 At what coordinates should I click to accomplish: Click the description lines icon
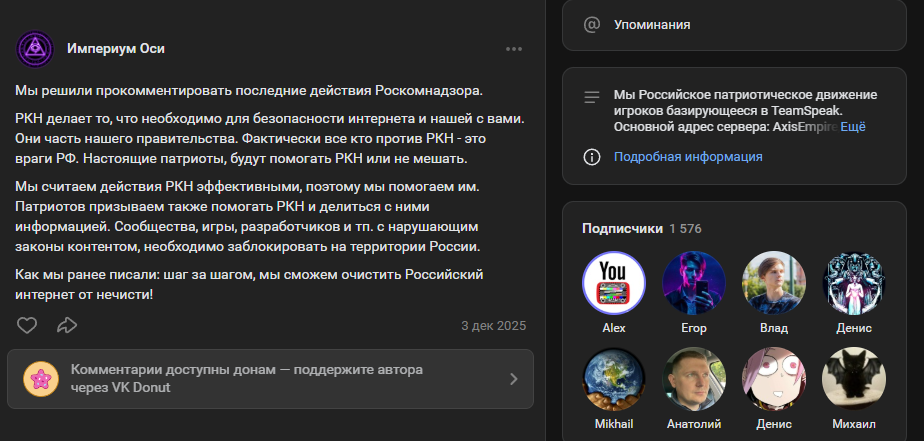[592, 97]
